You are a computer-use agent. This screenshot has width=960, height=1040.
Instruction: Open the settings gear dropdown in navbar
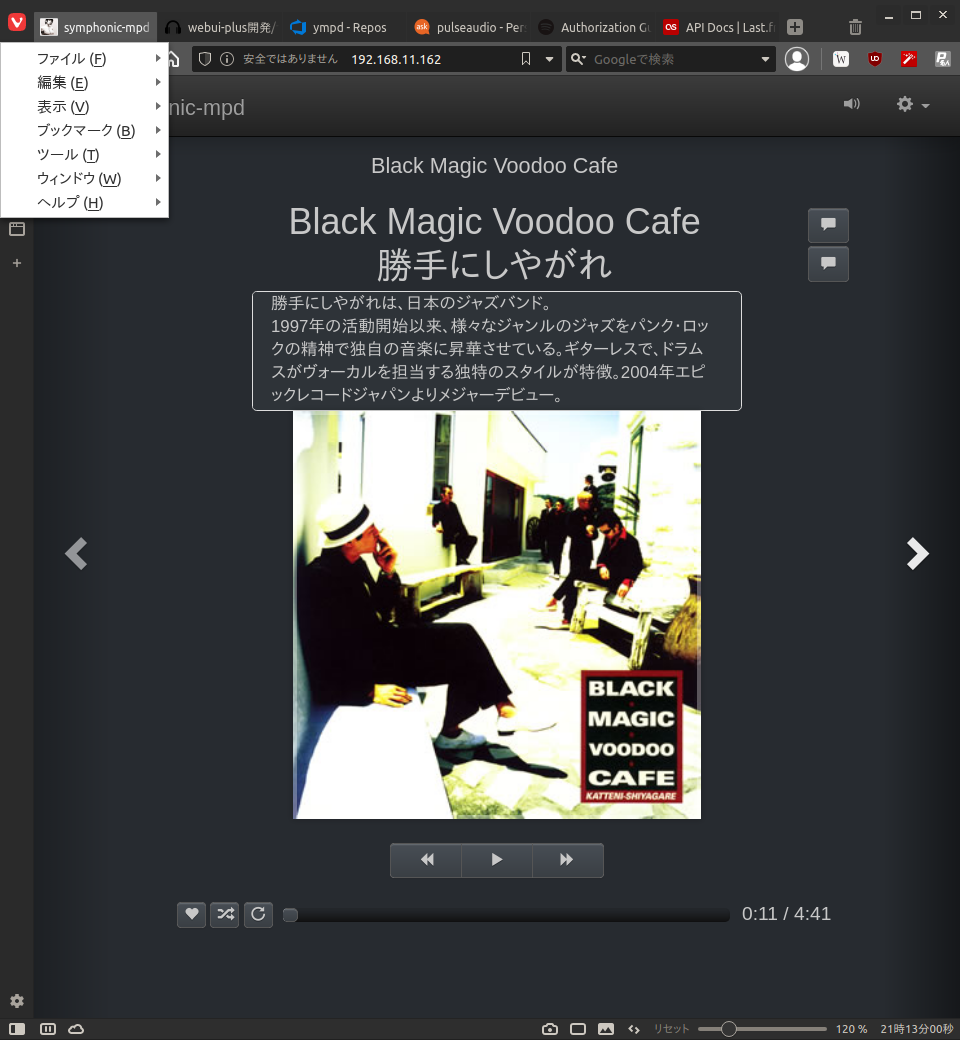coord(913,104)
